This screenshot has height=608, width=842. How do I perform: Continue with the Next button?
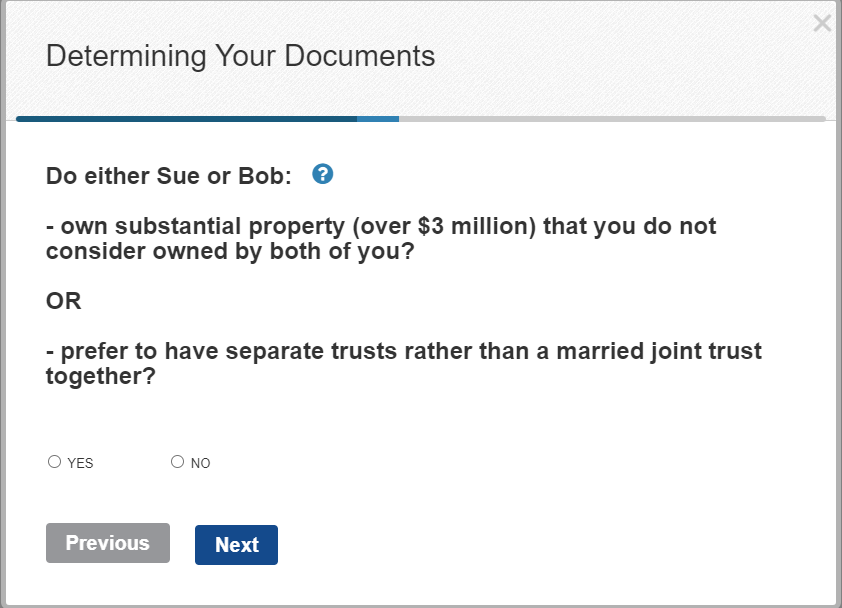click(x=236, y=545)
